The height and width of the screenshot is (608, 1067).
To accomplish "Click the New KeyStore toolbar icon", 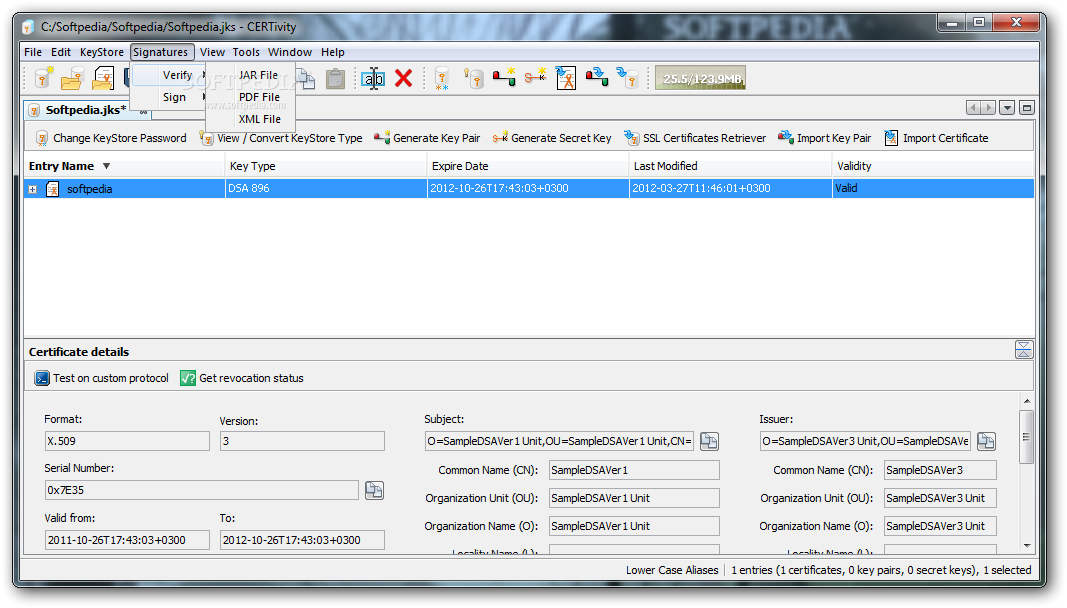I will tap(44, 78).
